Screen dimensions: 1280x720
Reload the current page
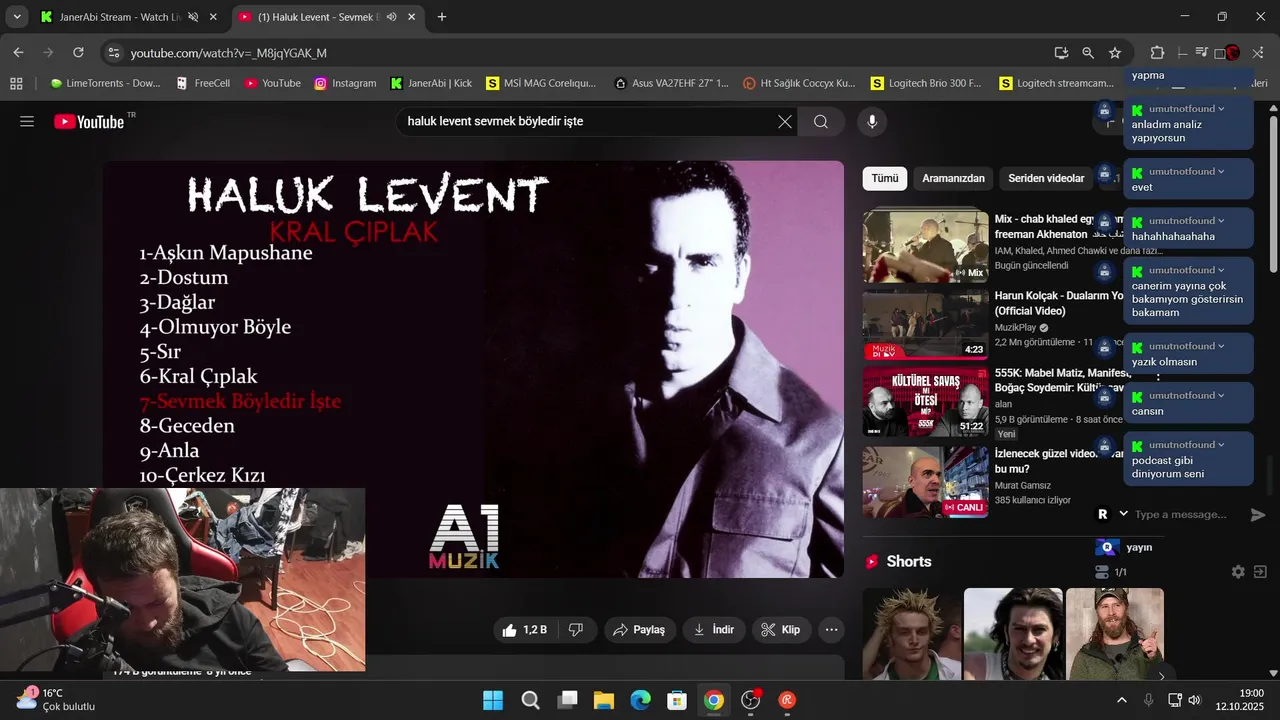78,52
